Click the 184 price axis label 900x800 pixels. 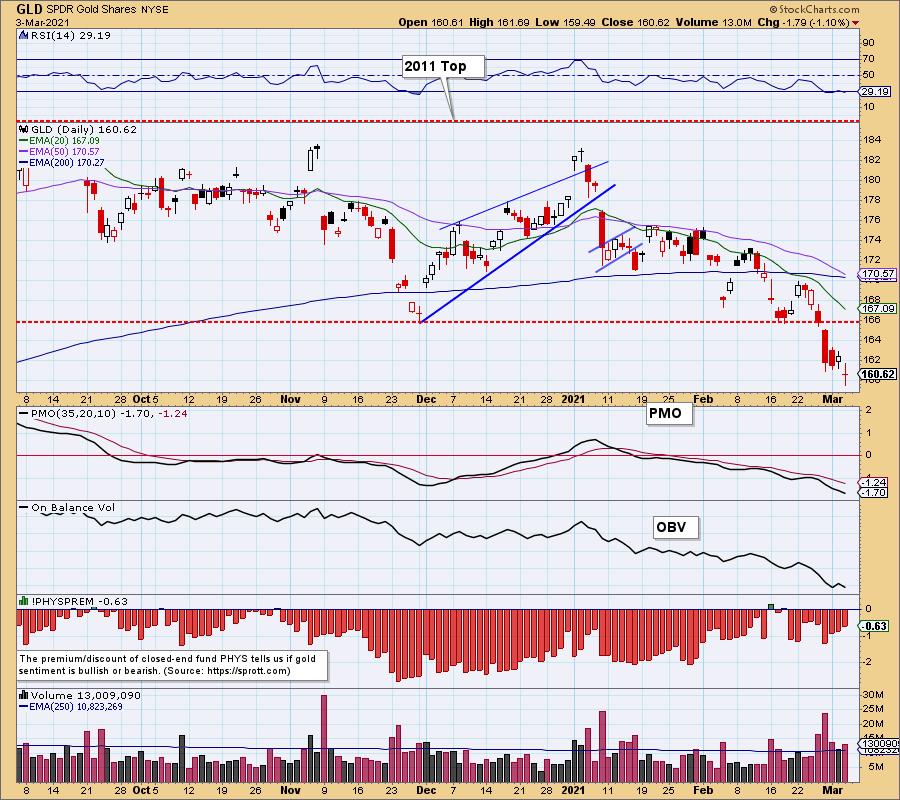(872, 139)
